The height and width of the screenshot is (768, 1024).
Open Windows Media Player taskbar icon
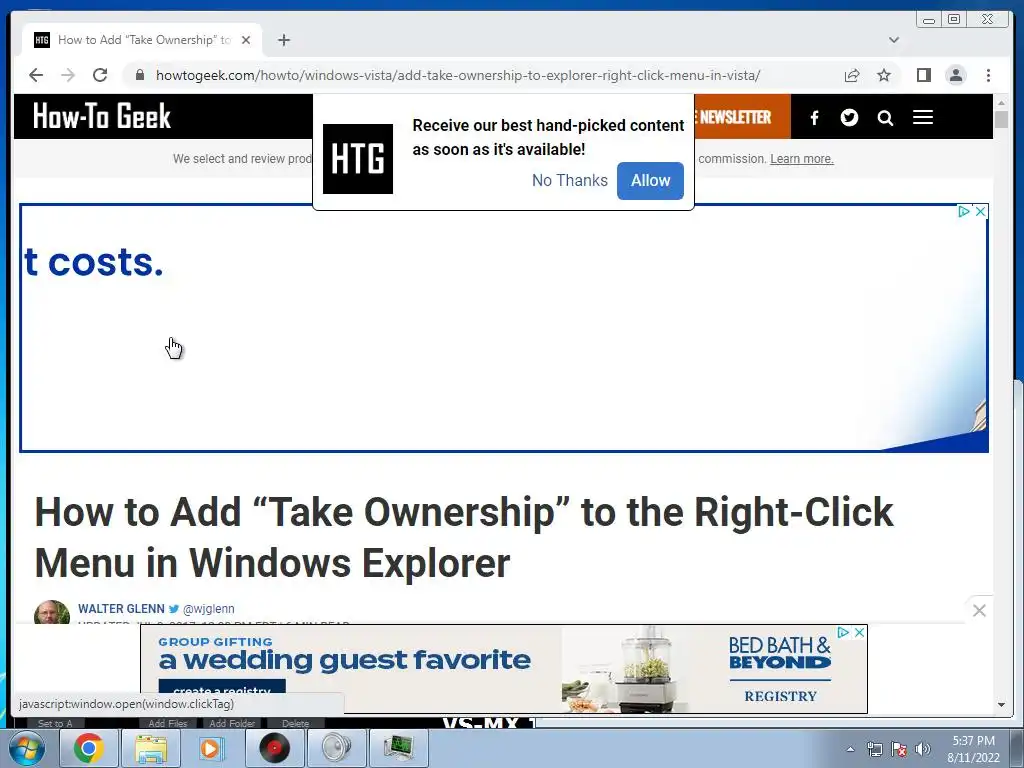(211, 748)
